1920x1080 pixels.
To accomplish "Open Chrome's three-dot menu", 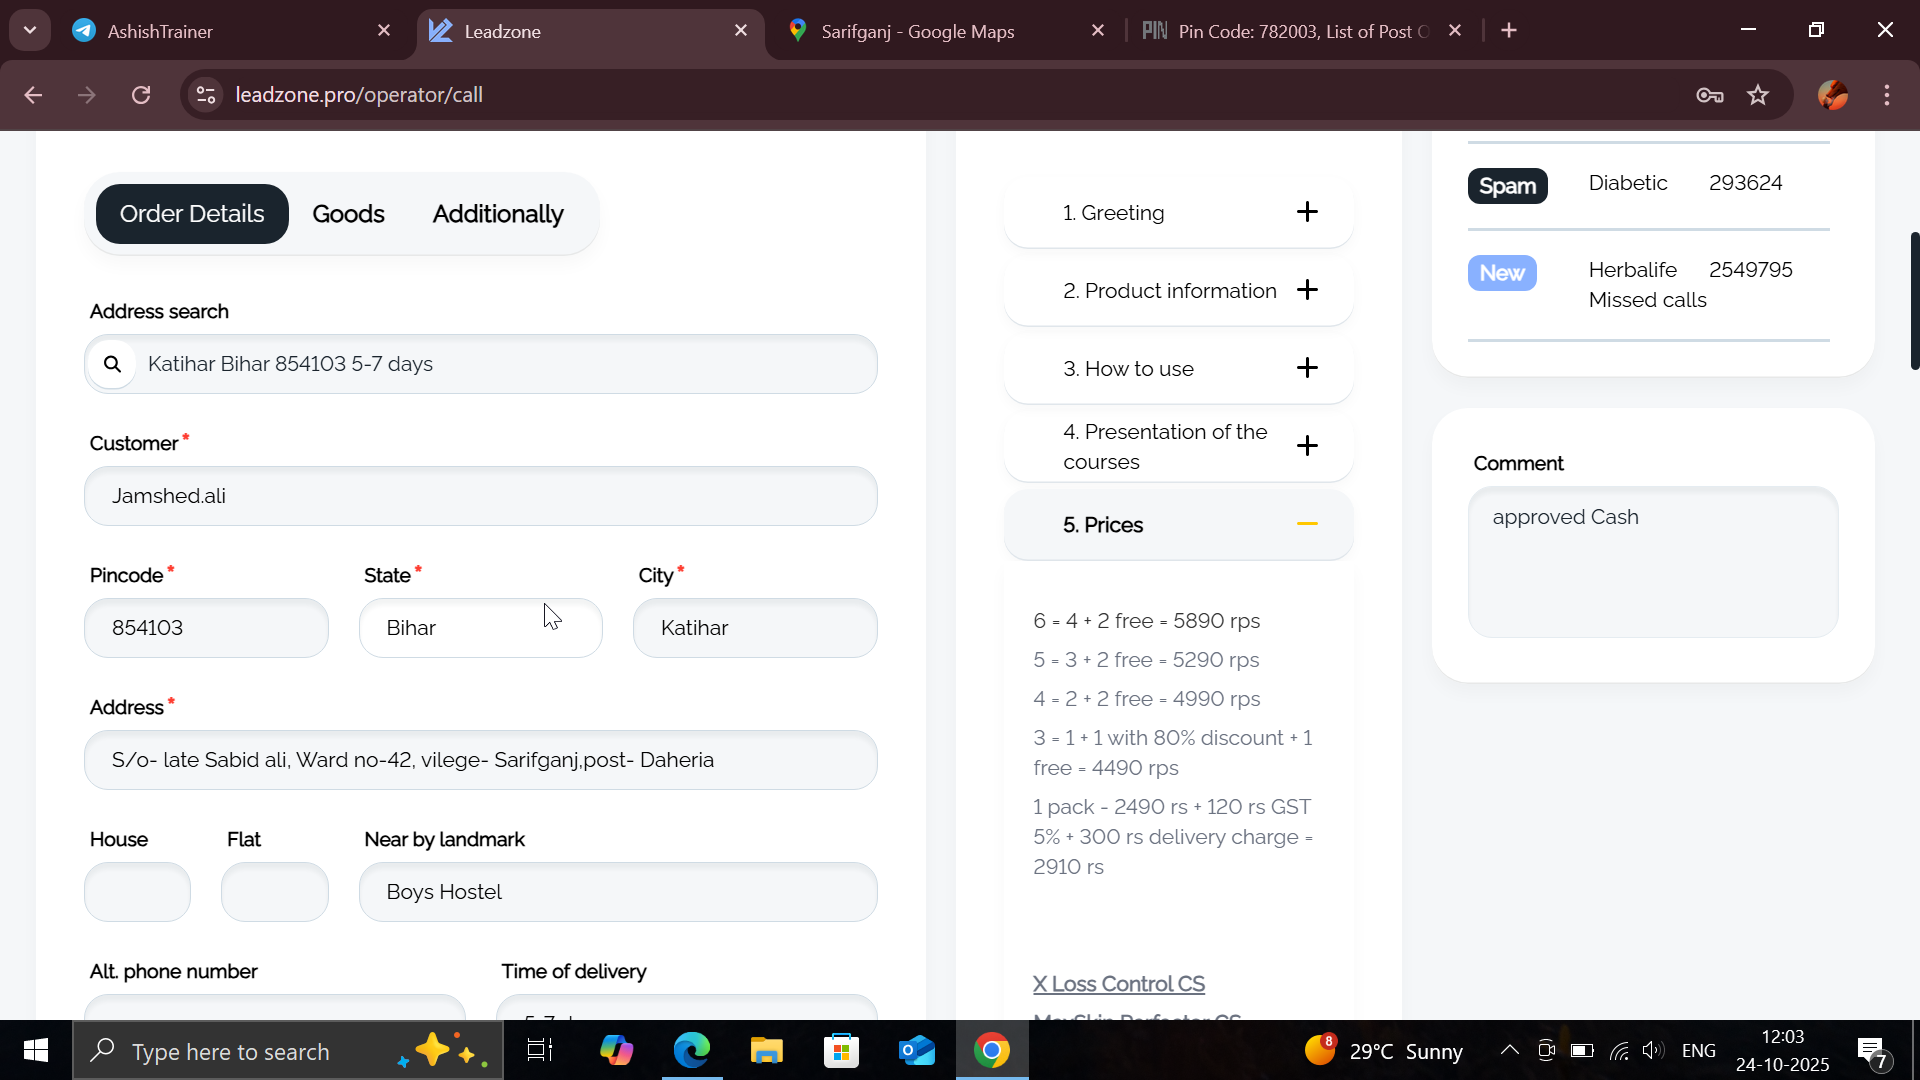I will click(x=1886, y=95).
